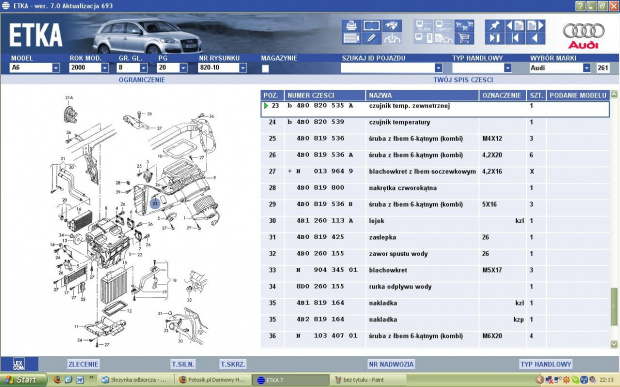Open the OGRANICZENIE tab
Viewport: 620px width, 387px height.
[142, 80]
